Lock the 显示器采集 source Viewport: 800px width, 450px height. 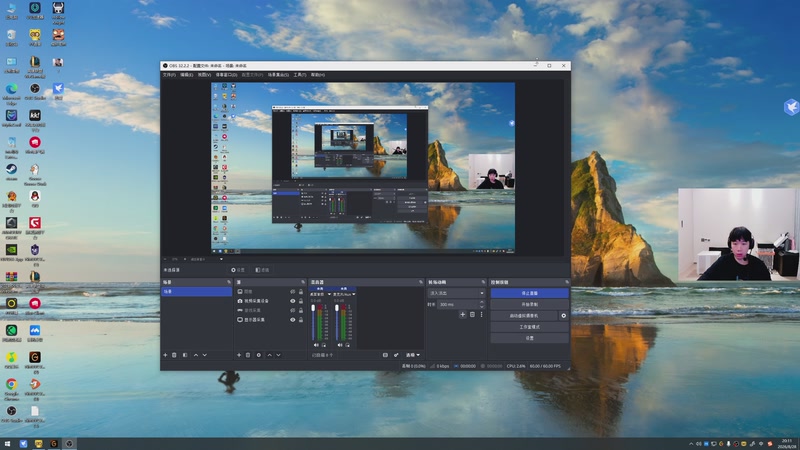(301, 320)
